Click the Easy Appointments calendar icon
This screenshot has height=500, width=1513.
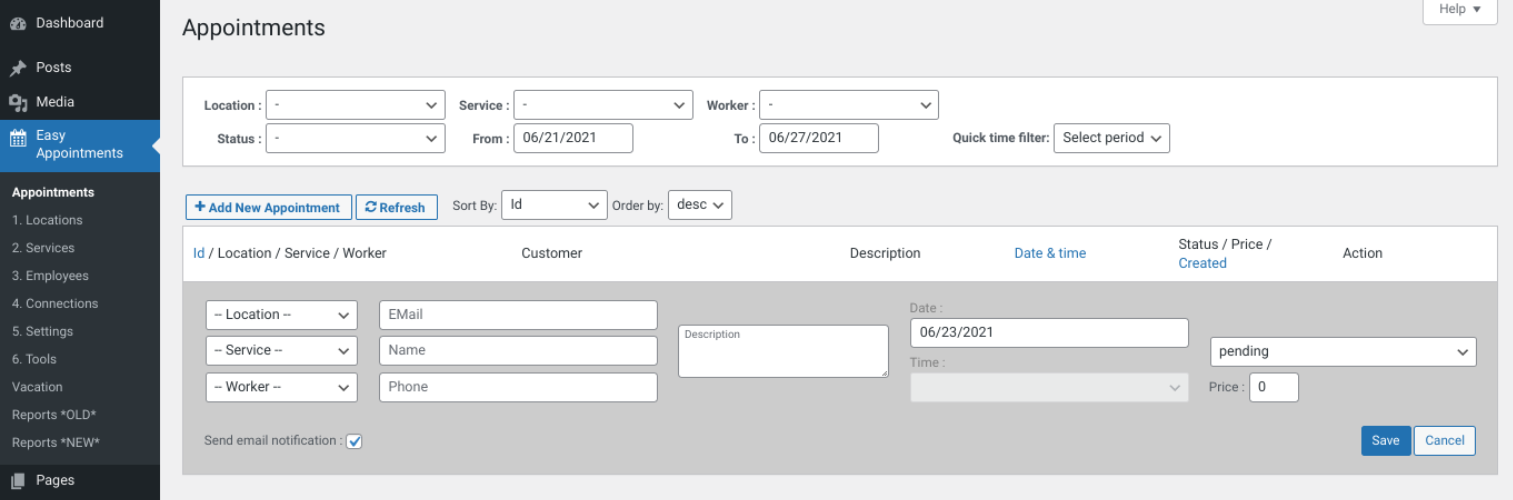tap(18, 139)
